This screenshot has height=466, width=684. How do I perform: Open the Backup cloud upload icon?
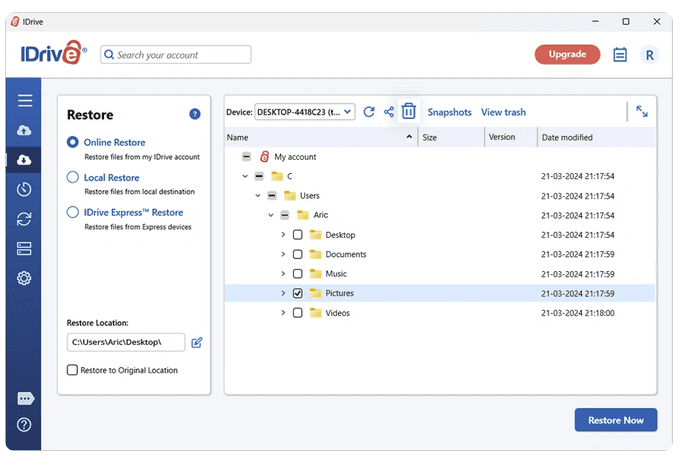[24, 130]
